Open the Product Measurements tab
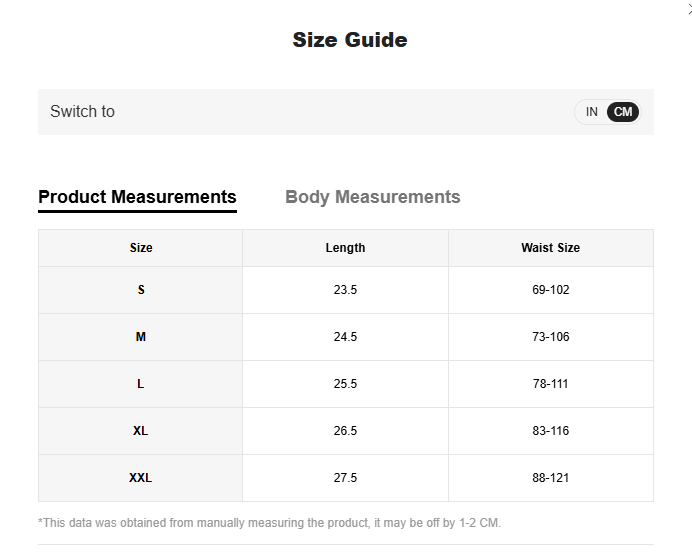Viewport: 692px width, 552px height. click(x=137, y=197)
